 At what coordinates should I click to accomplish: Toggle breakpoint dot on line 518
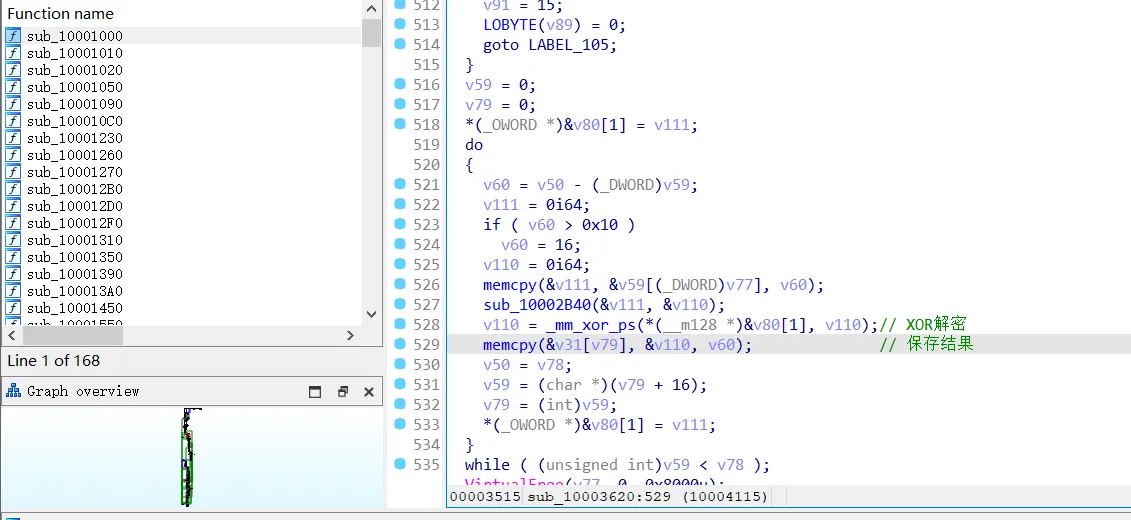click(400, 125)
